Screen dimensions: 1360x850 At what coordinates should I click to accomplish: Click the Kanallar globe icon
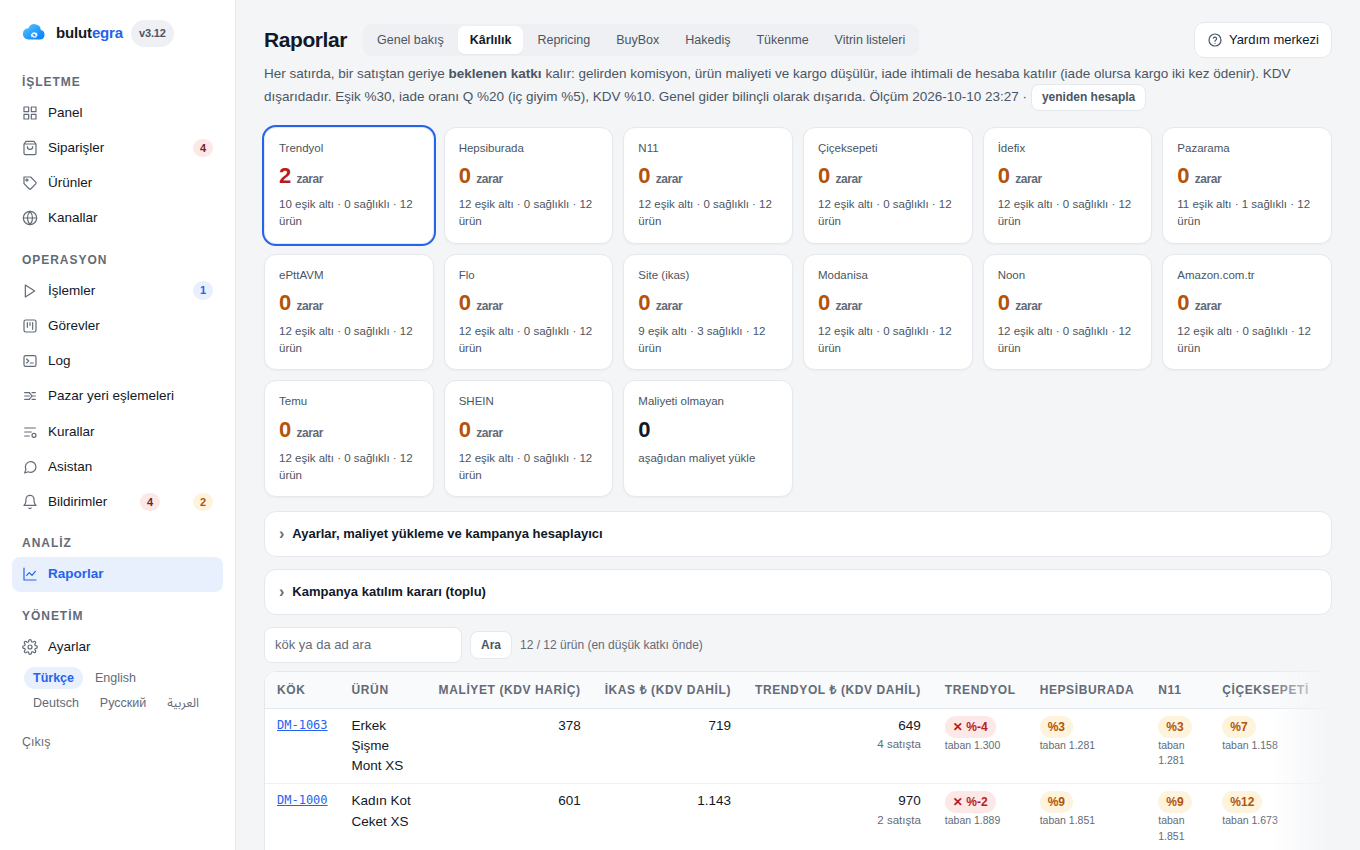30,218
